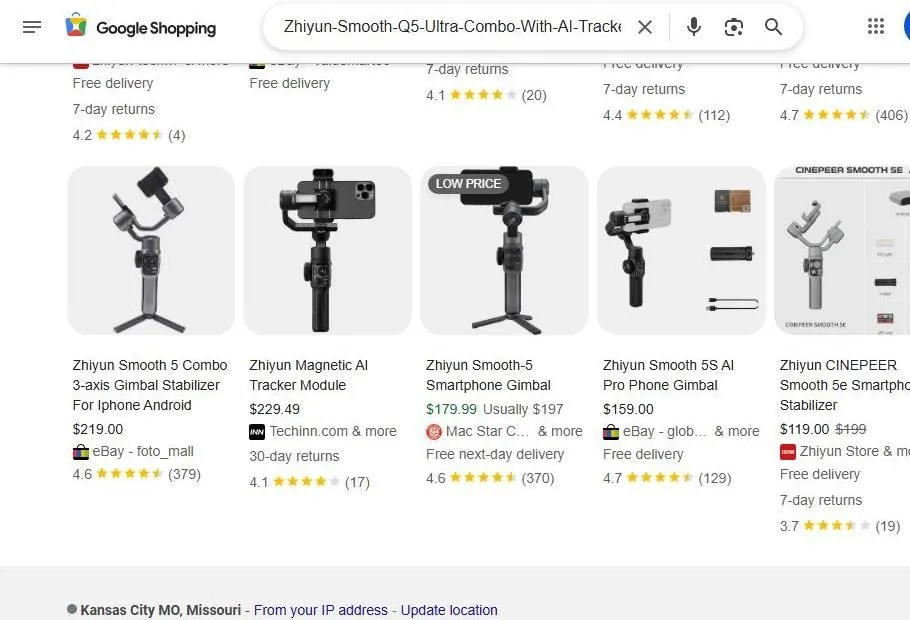
Task: Click inside the search input field
Action: tap(450, 27)
